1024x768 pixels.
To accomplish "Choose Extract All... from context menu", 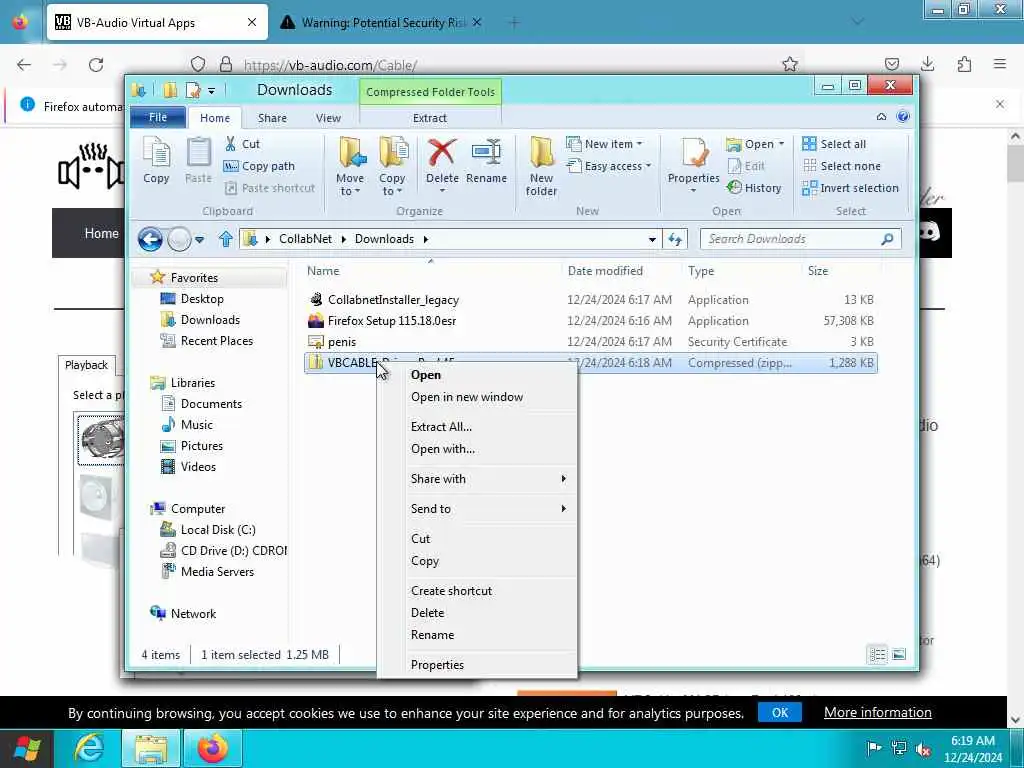I will tap(441, 426).
